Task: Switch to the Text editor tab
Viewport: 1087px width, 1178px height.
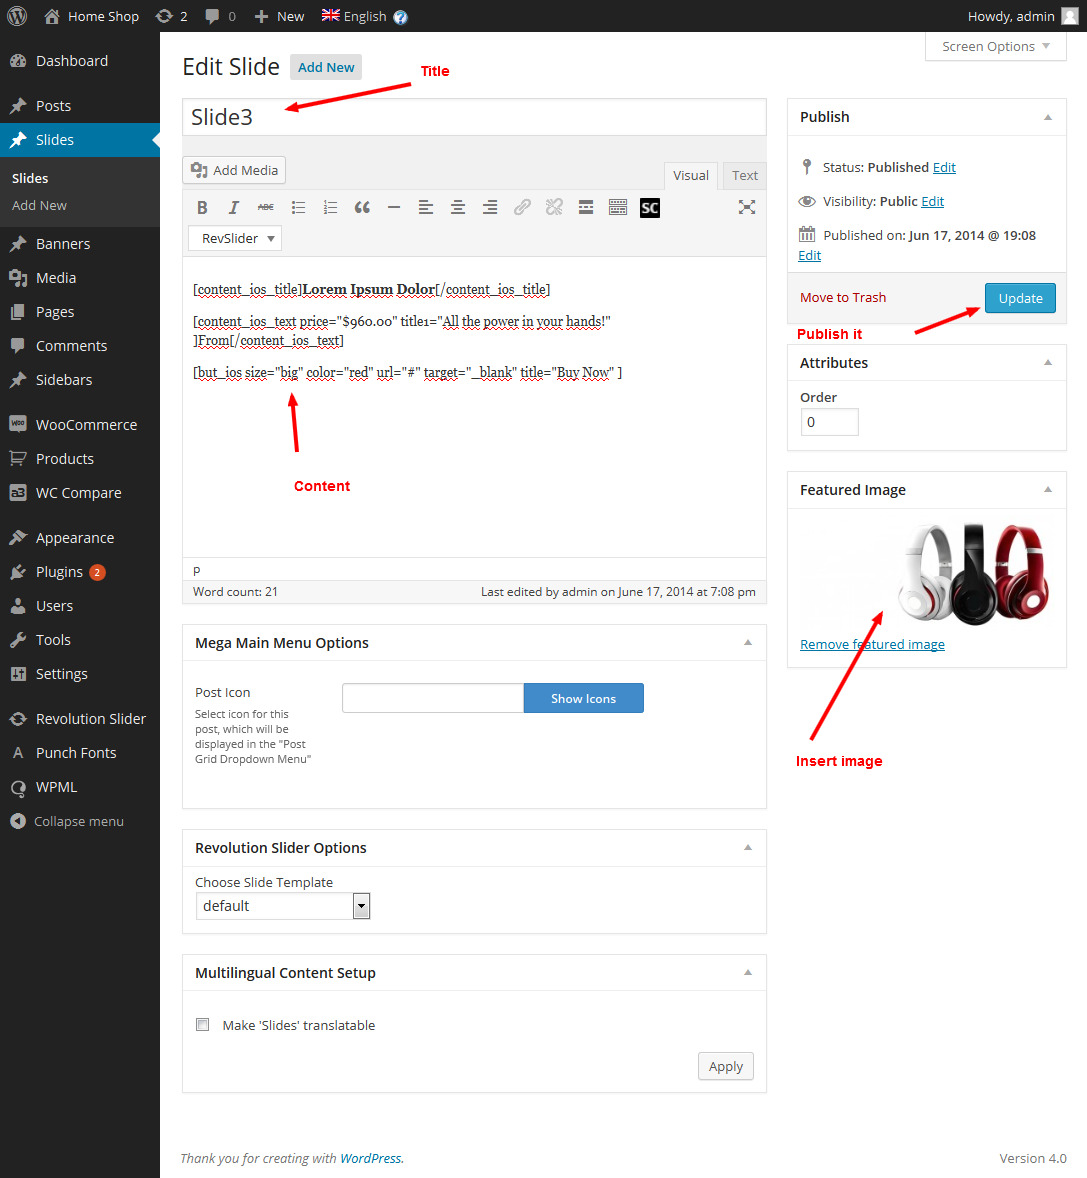Action: [744, 175]
